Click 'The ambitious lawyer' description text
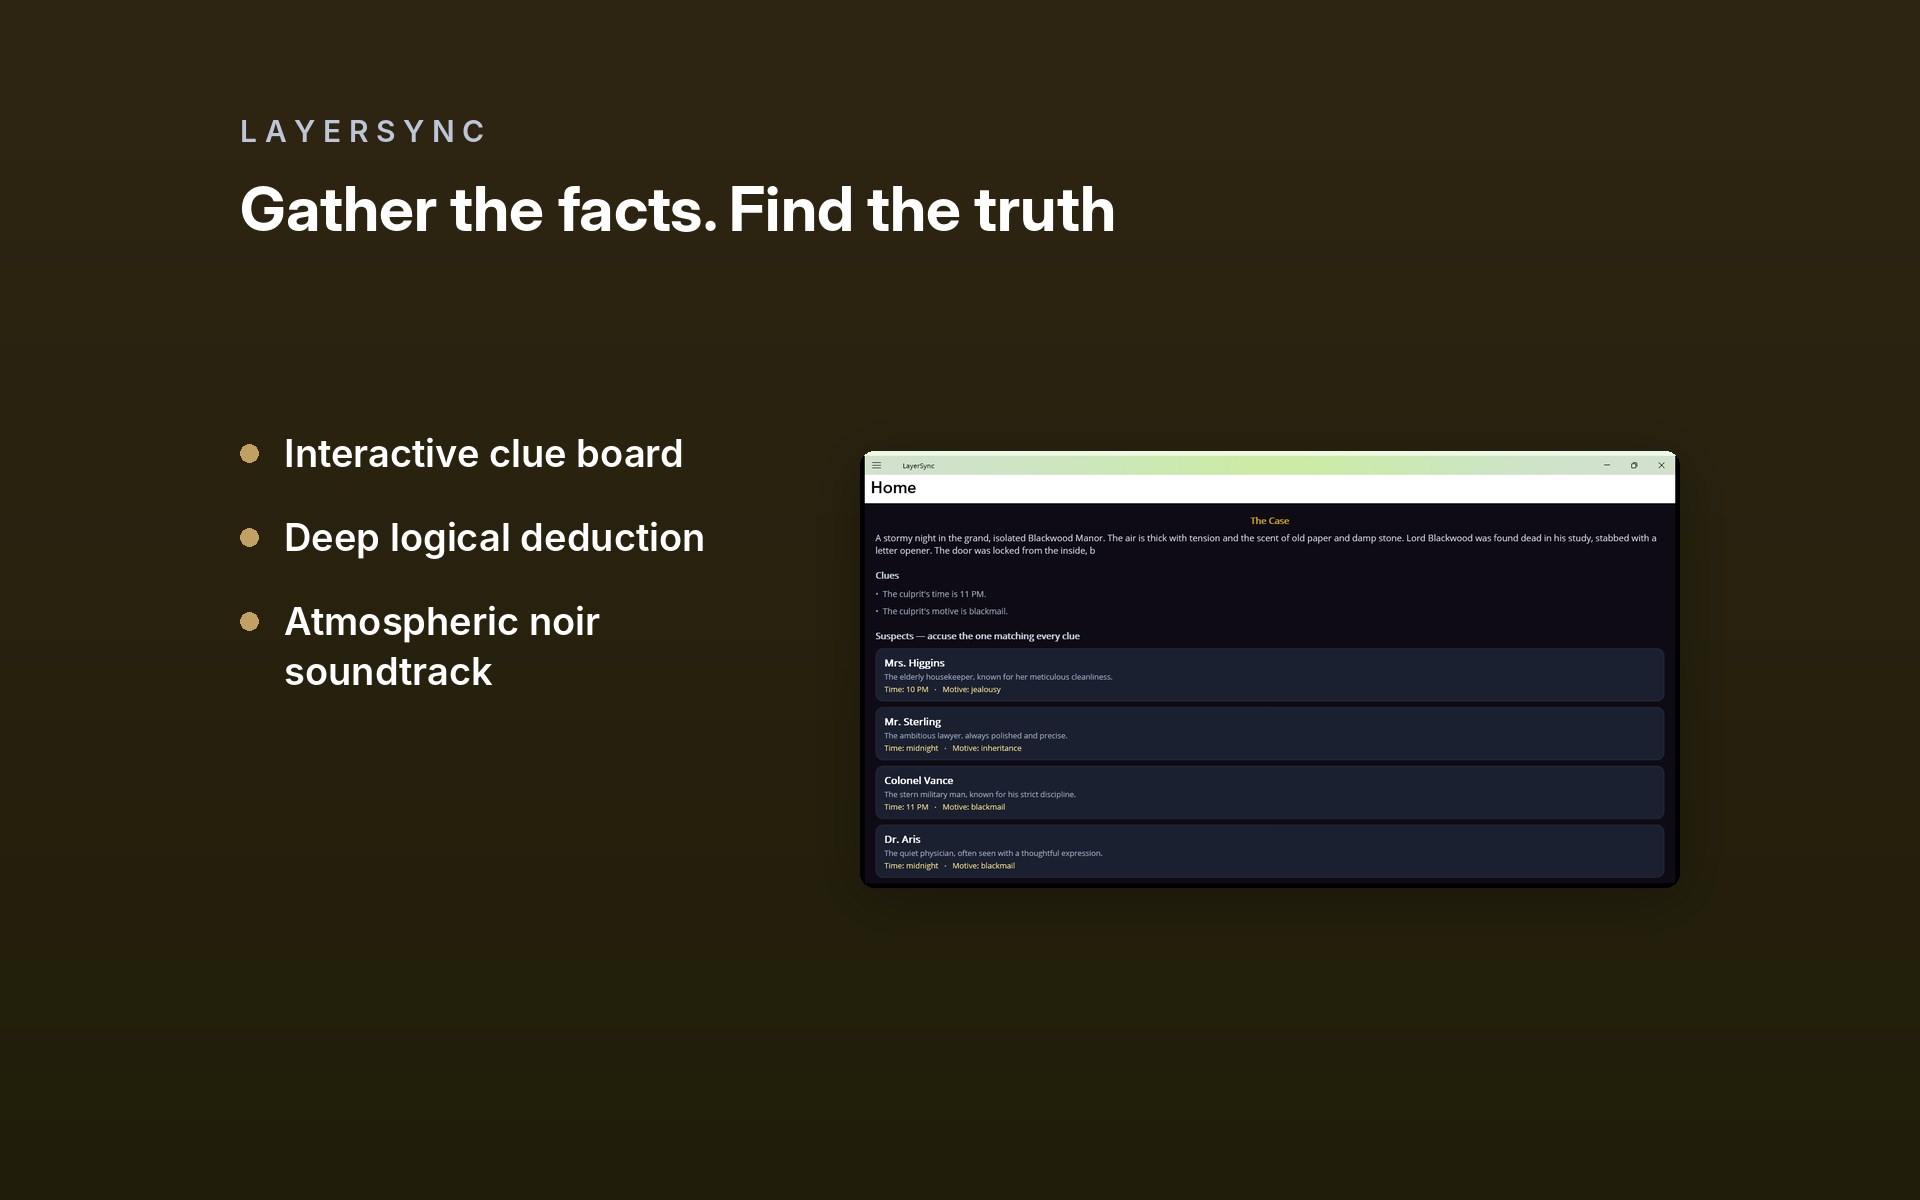Viewport: 1920px width, 1200px height. 976,736
